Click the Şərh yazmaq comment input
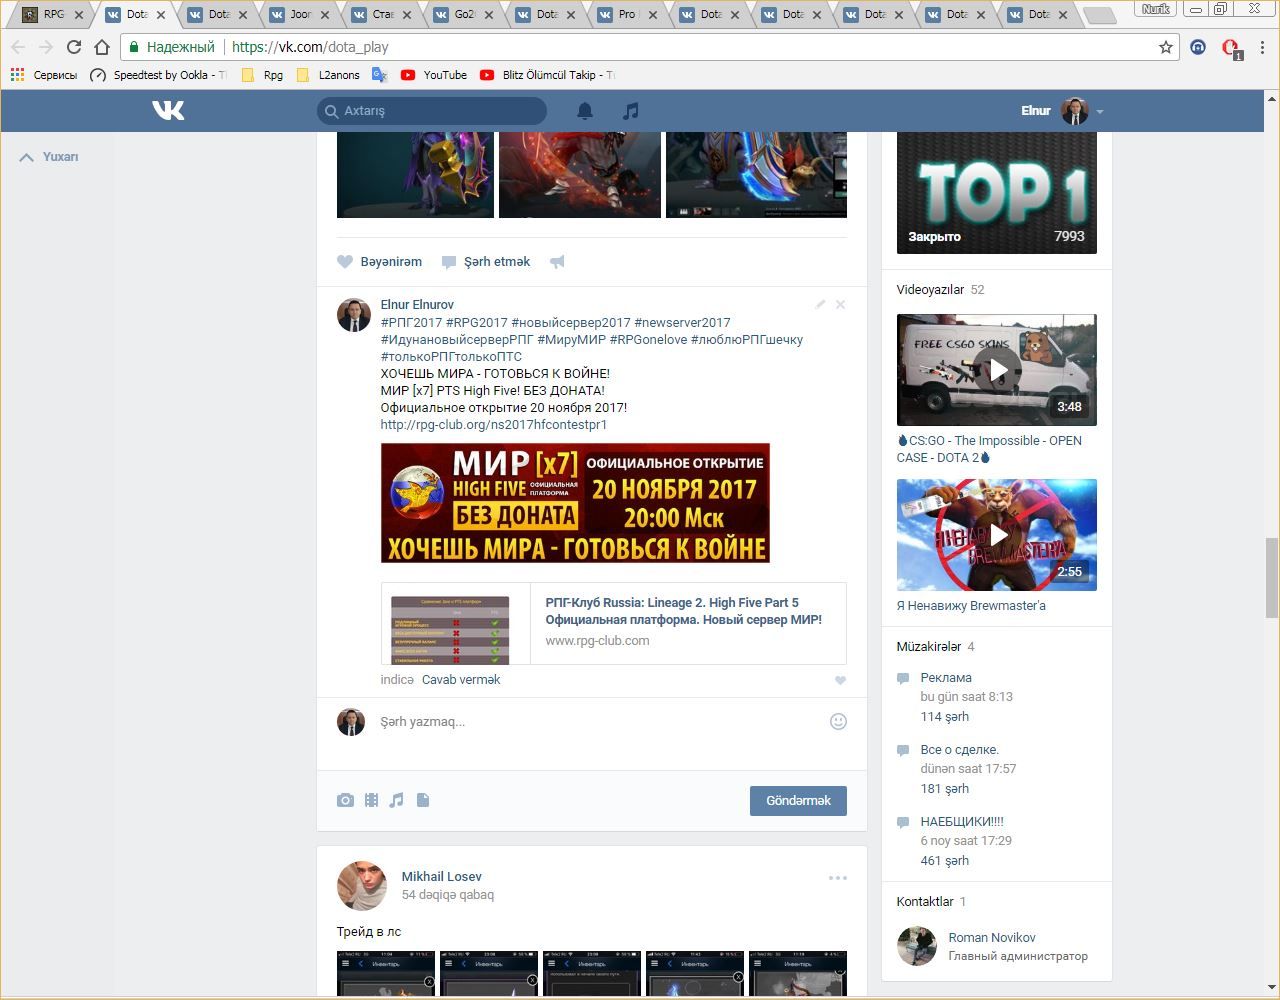 pyautogui.click(x=598, y=722)
